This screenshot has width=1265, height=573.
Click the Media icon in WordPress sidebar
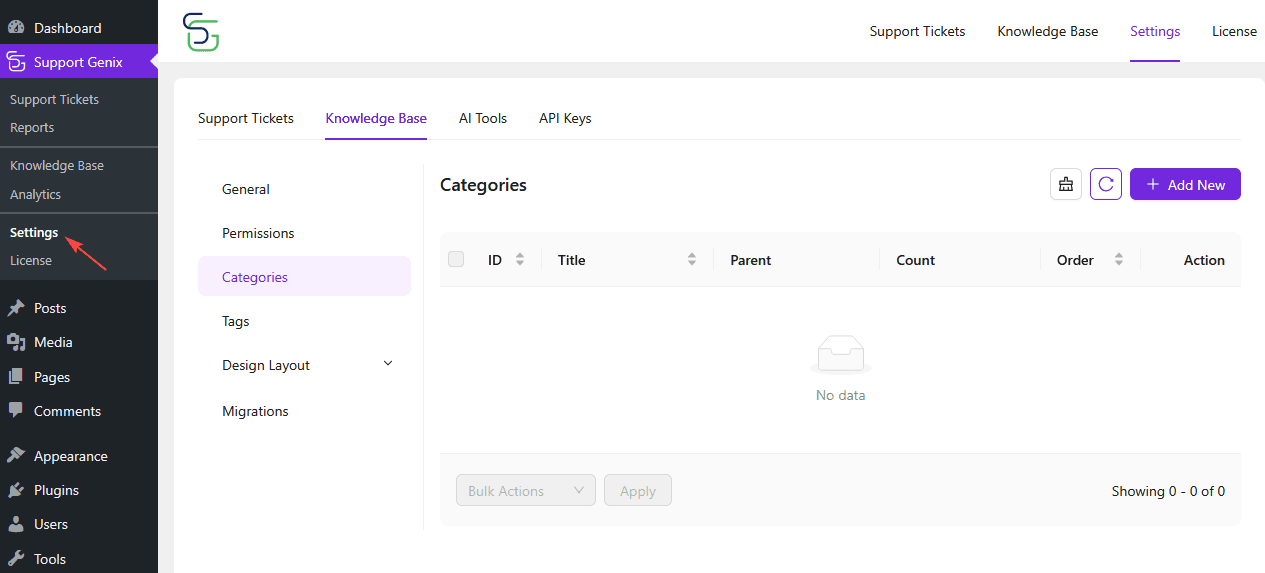click(16, 342)
